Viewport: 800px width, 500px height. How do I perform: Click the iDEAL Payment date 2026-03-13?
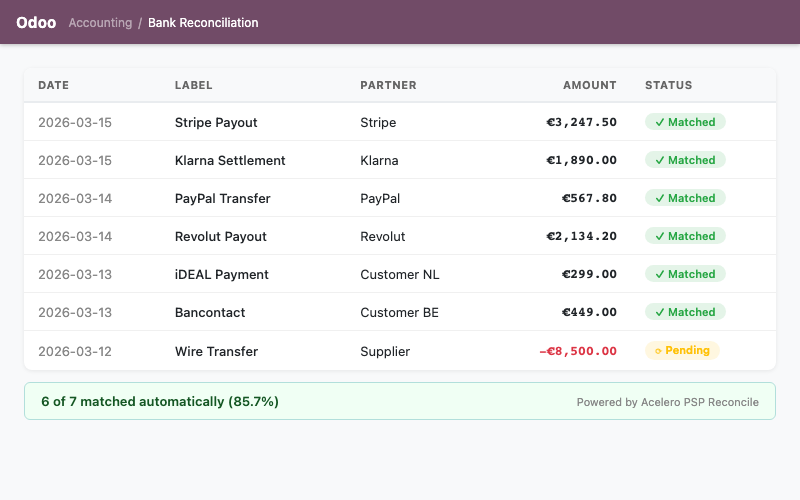coord(75,274)
